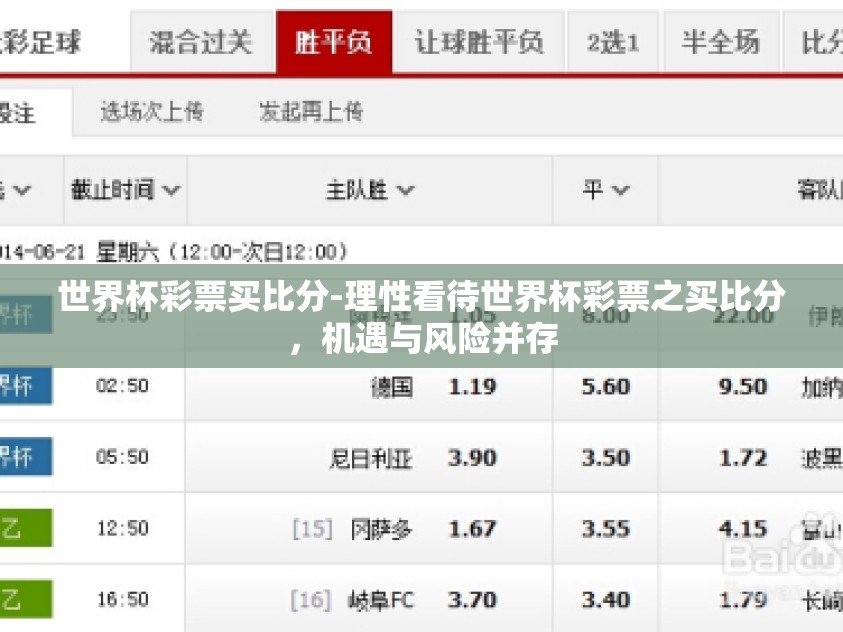Image resolution: width=843 pixels, height=632 pixels.
Task: Click team name 冈萨多
Action: (381, 529)
